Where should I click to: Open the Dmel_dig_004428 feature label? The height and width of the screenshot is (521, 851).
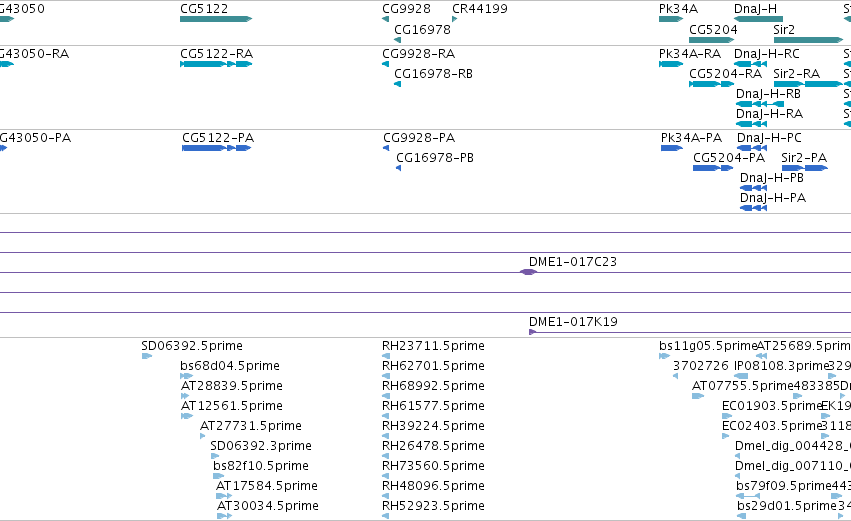(x=792, y=446)
